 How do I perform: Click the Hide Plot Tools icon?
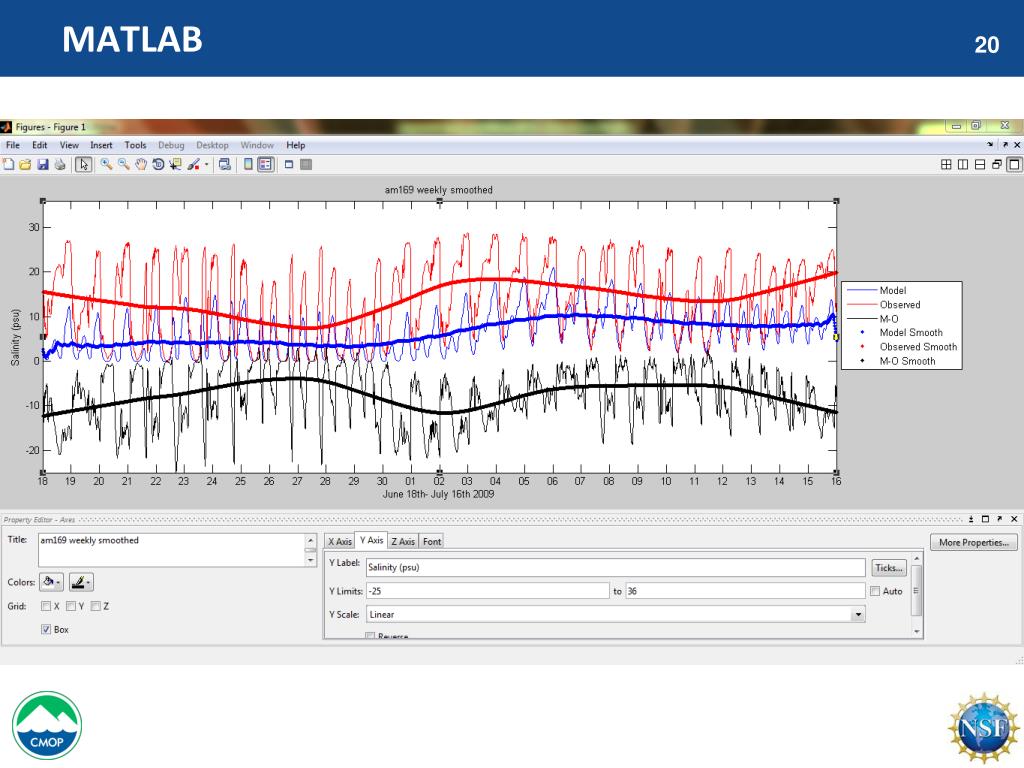tap(289, 165)
